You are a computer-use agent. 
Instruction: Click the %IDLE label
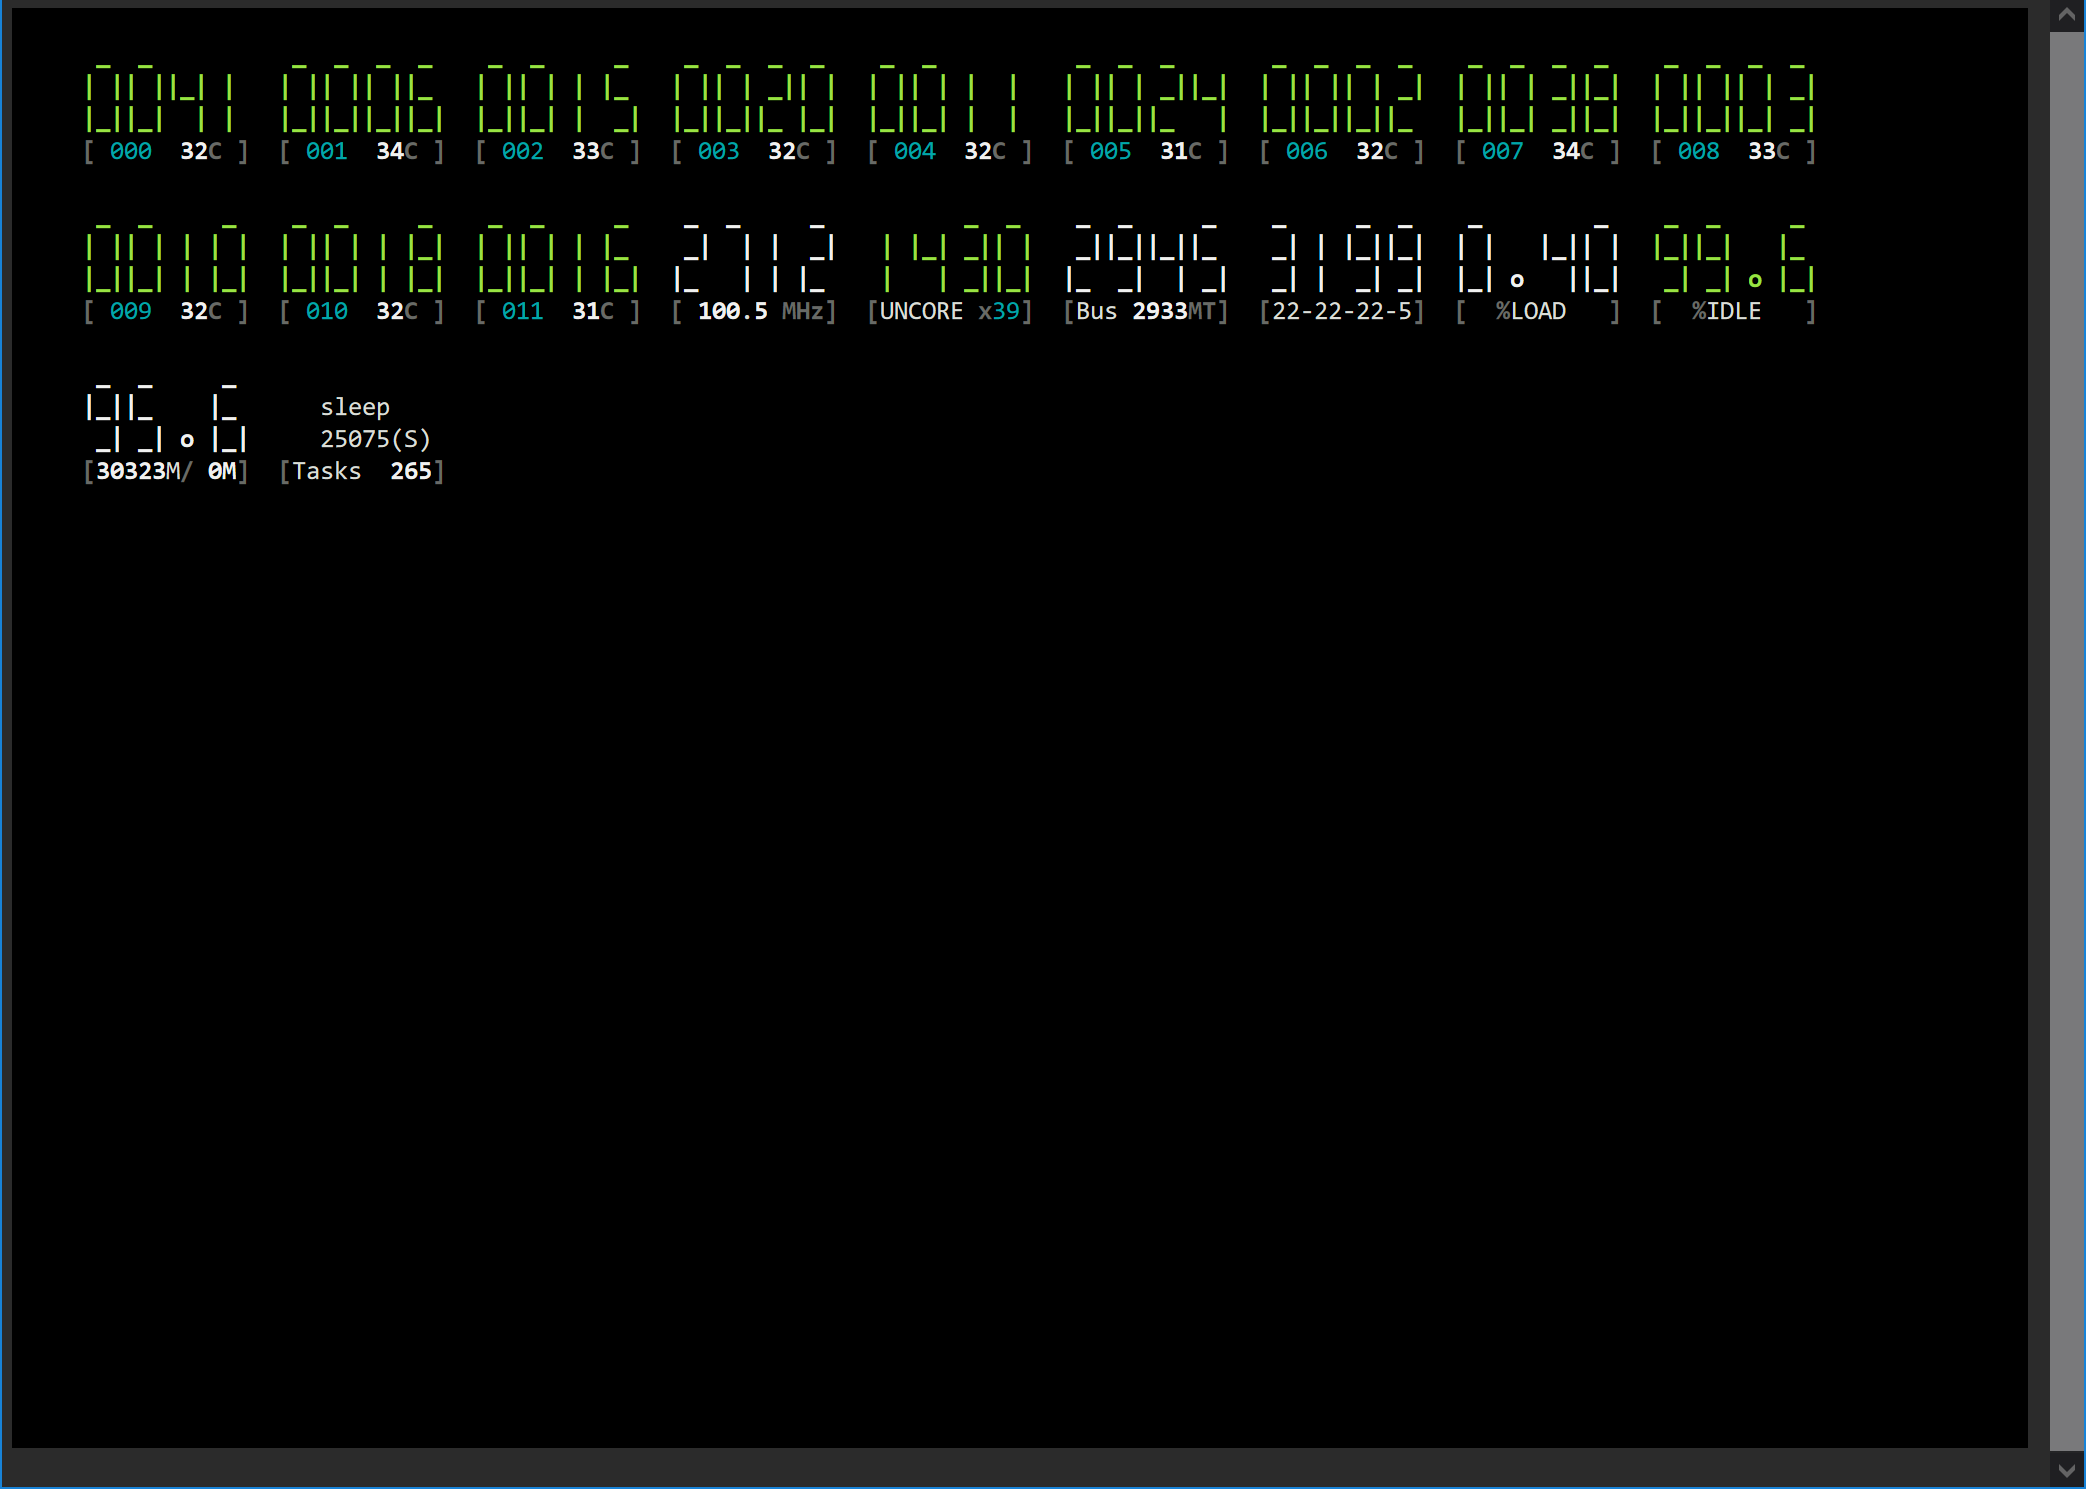[x=1727, y=311]
